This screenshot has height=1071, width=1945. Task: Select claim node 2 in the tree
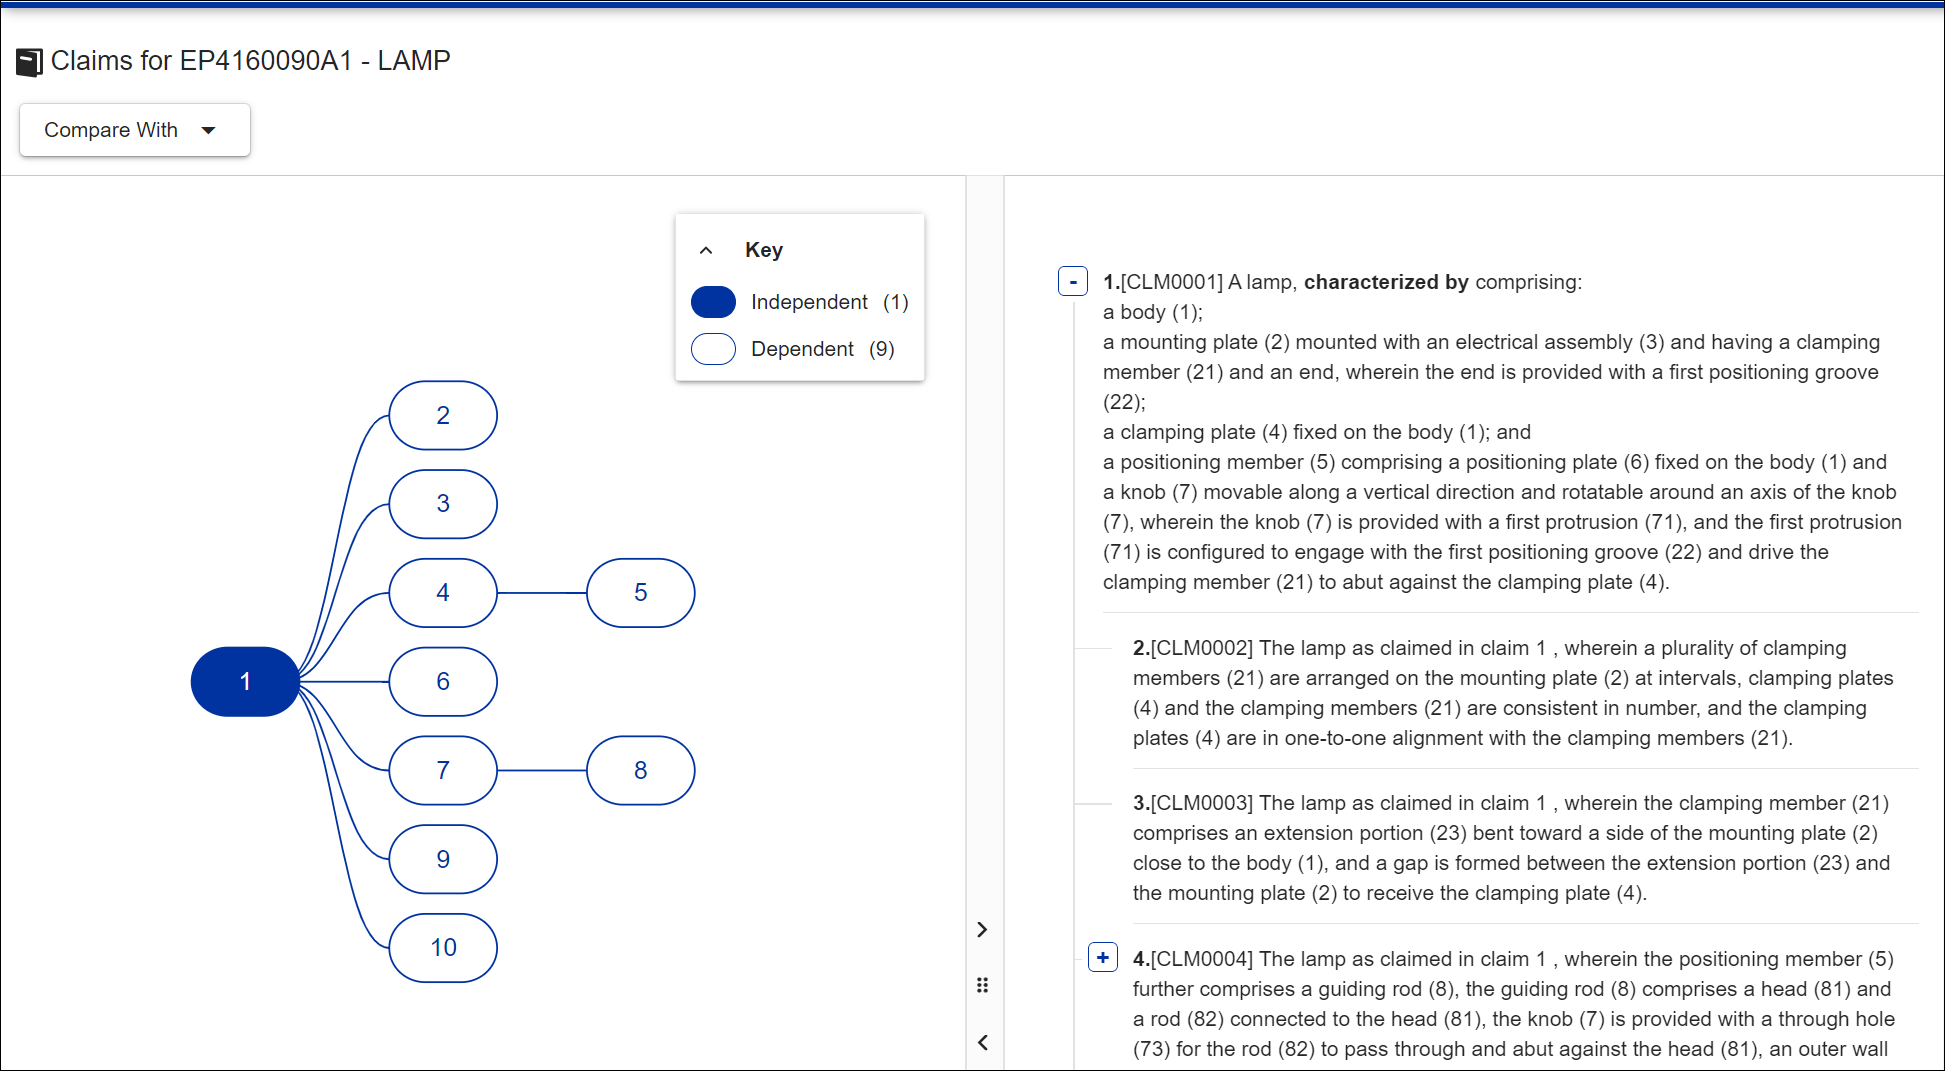click(x=443, y=416)
